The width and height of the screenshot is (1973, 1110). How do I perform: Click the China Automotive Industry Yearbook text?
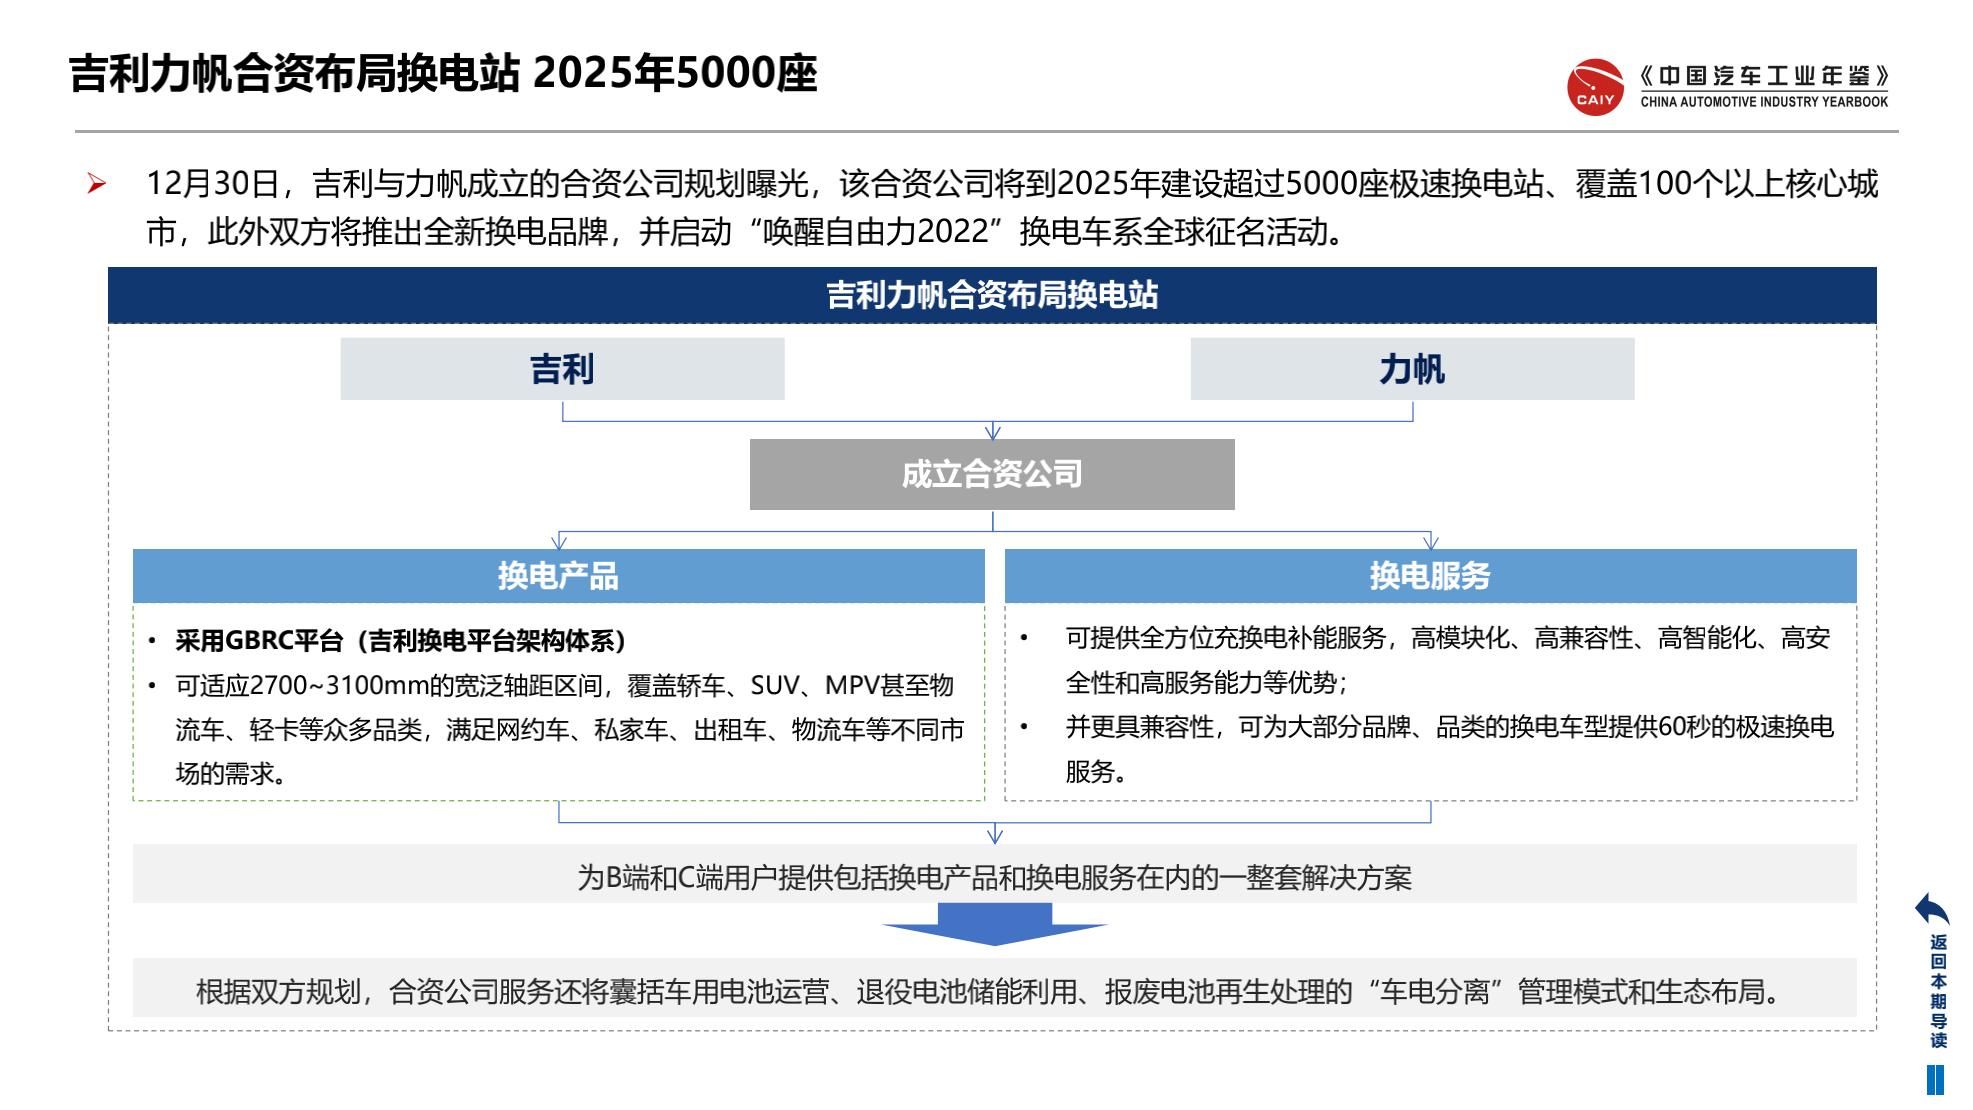click(x=1764, y=101)
